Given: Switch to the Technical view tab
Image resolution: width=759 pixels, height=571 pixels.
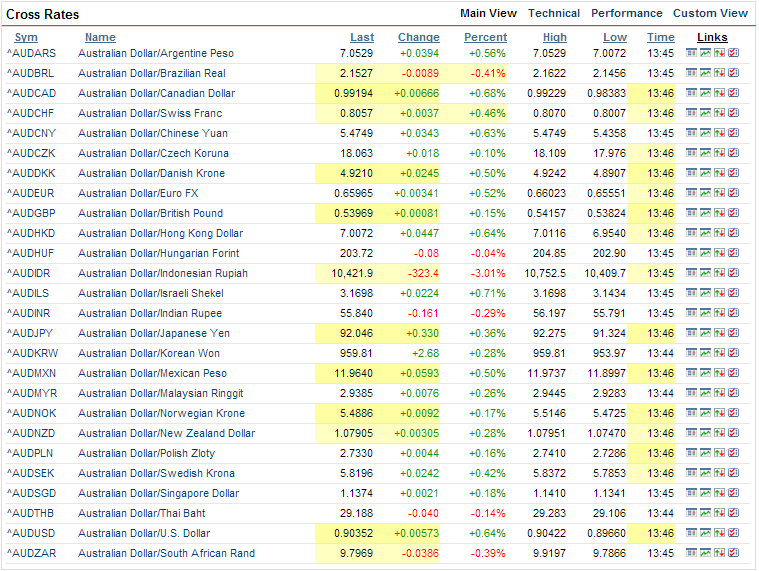Looking at the screenshot, I should tap(553, 13).
